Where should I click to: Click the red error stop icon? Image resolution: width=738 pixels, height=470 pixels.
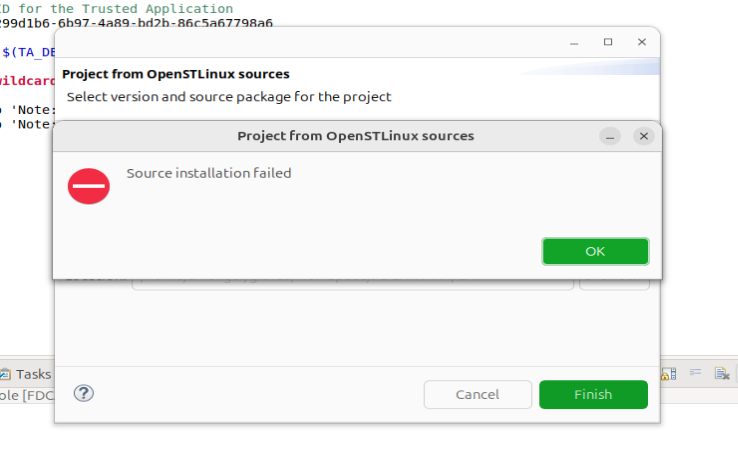(x=88, y=186)
